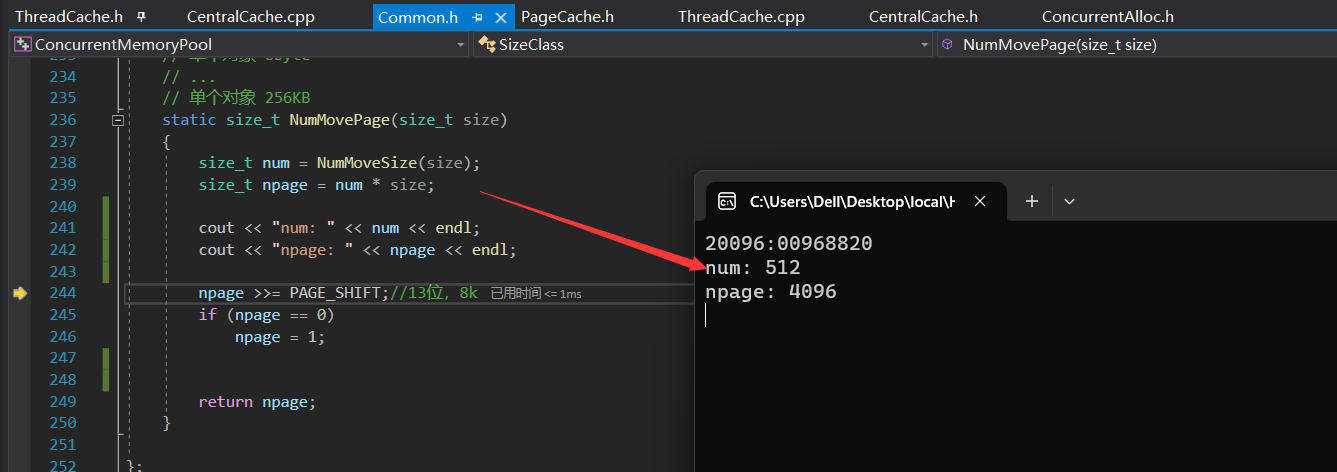
Task: Open a new console tab with plus button
Action: (1032, 201)
